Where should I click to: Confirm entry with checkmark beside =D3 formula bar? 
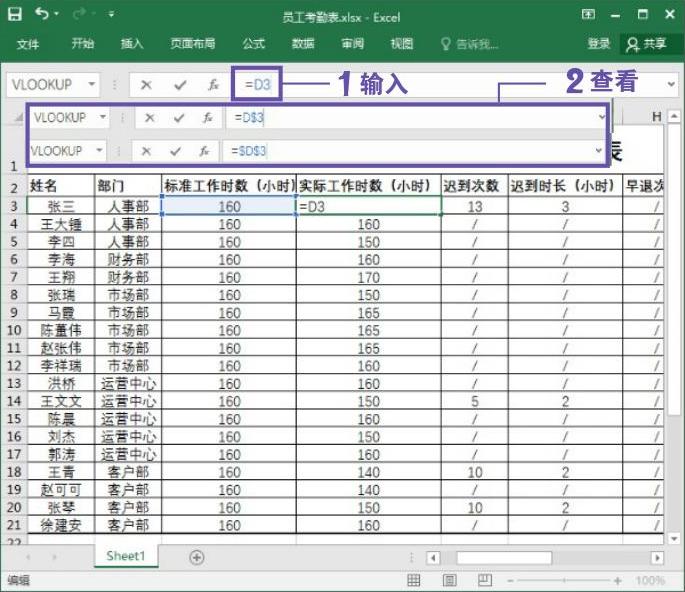[x=180, y=85]
